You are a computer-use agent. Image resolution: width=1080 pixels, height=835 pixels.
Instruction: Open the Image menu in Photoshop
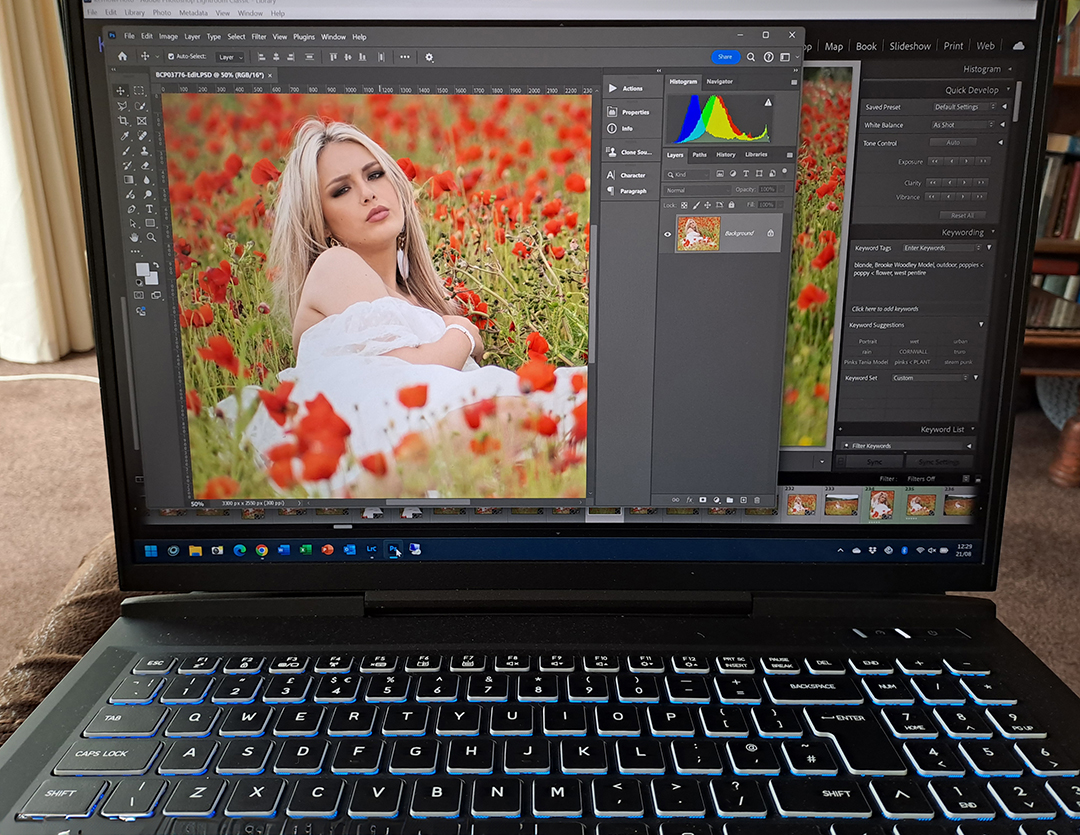pos(168,37)
